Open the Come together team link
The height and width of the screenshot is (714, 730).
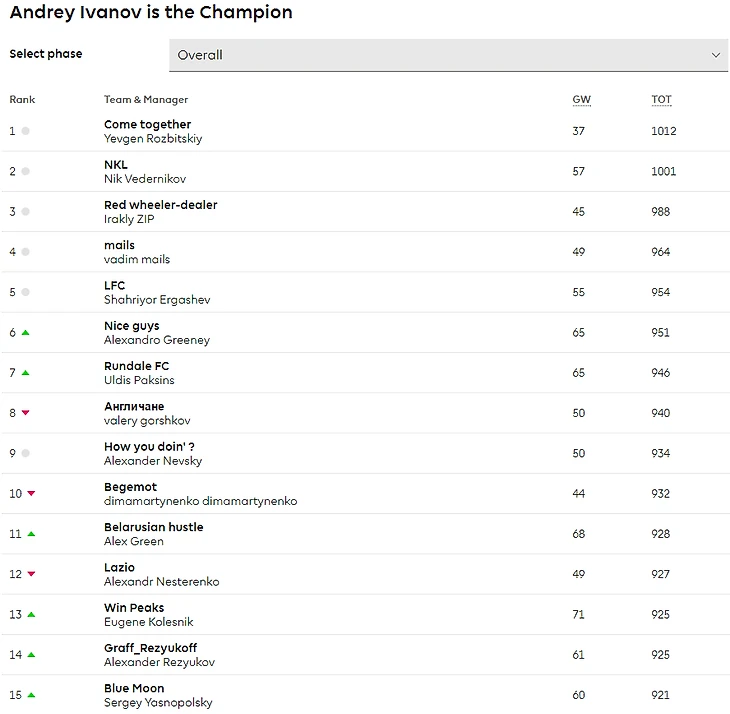(147, 125)
